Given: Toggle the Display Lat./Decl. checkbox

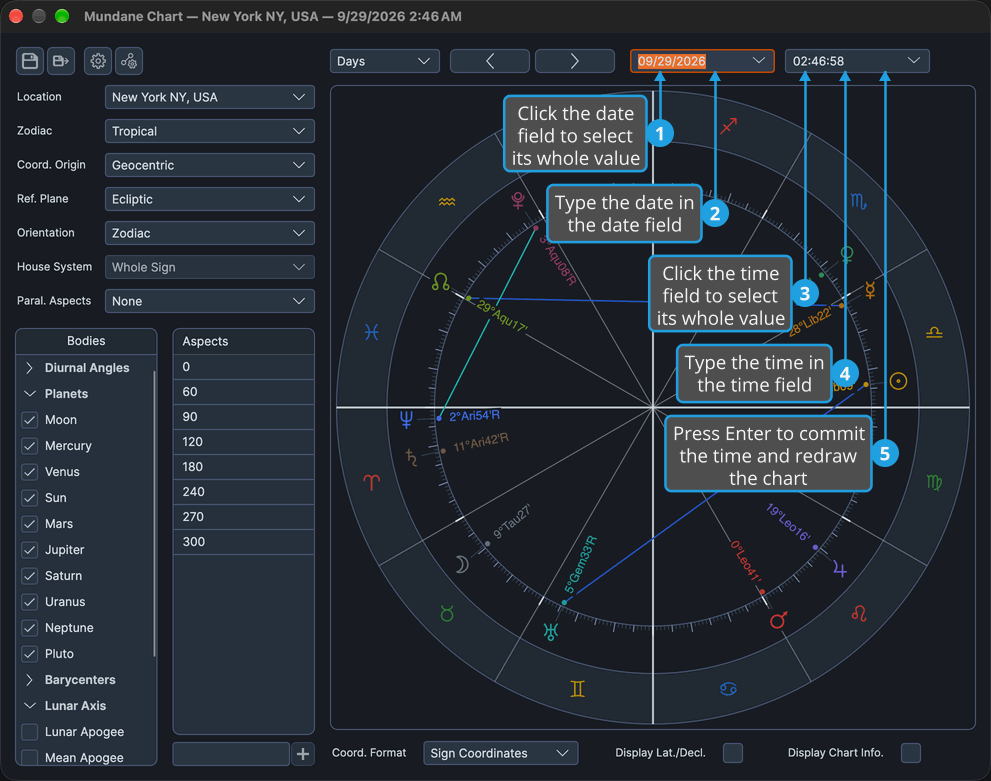Looking at the screenshot, I should pyautogui.click(x=733, y=753).
